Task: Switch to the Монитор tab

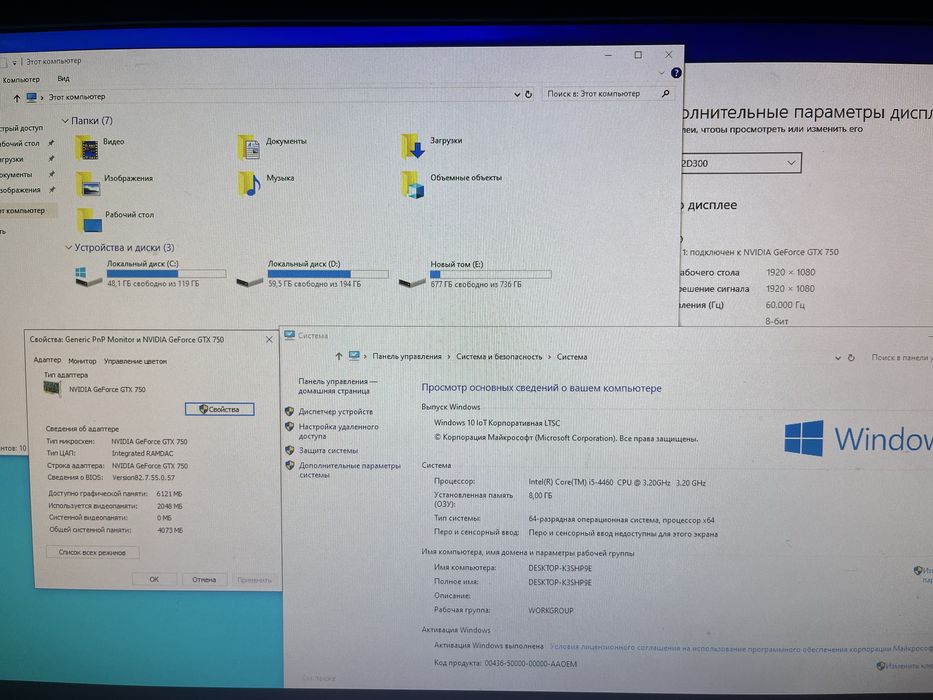Action: pos(82,361)
